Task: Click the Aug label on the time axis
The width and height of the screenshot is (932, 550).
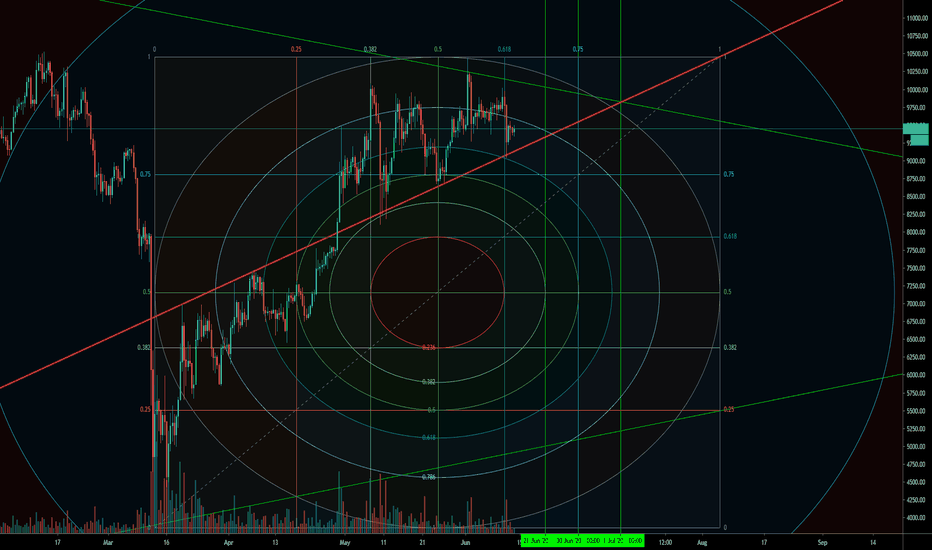Action: (x=702, y=542)
